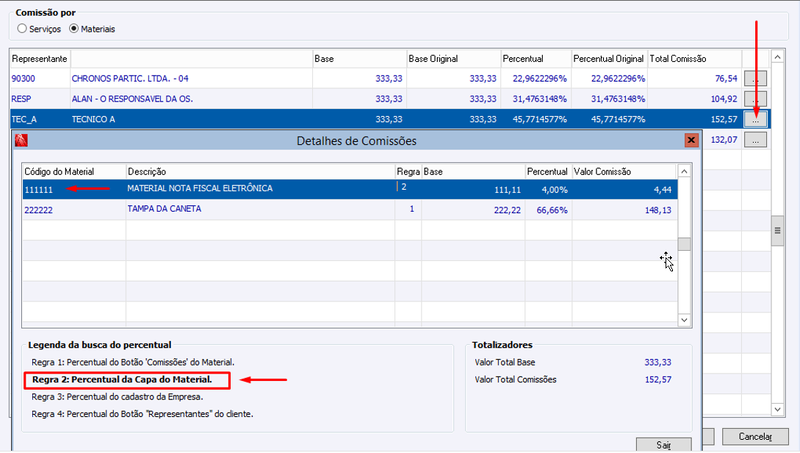
Task: Click the Representante column header
Action: (x=40, y=59)
